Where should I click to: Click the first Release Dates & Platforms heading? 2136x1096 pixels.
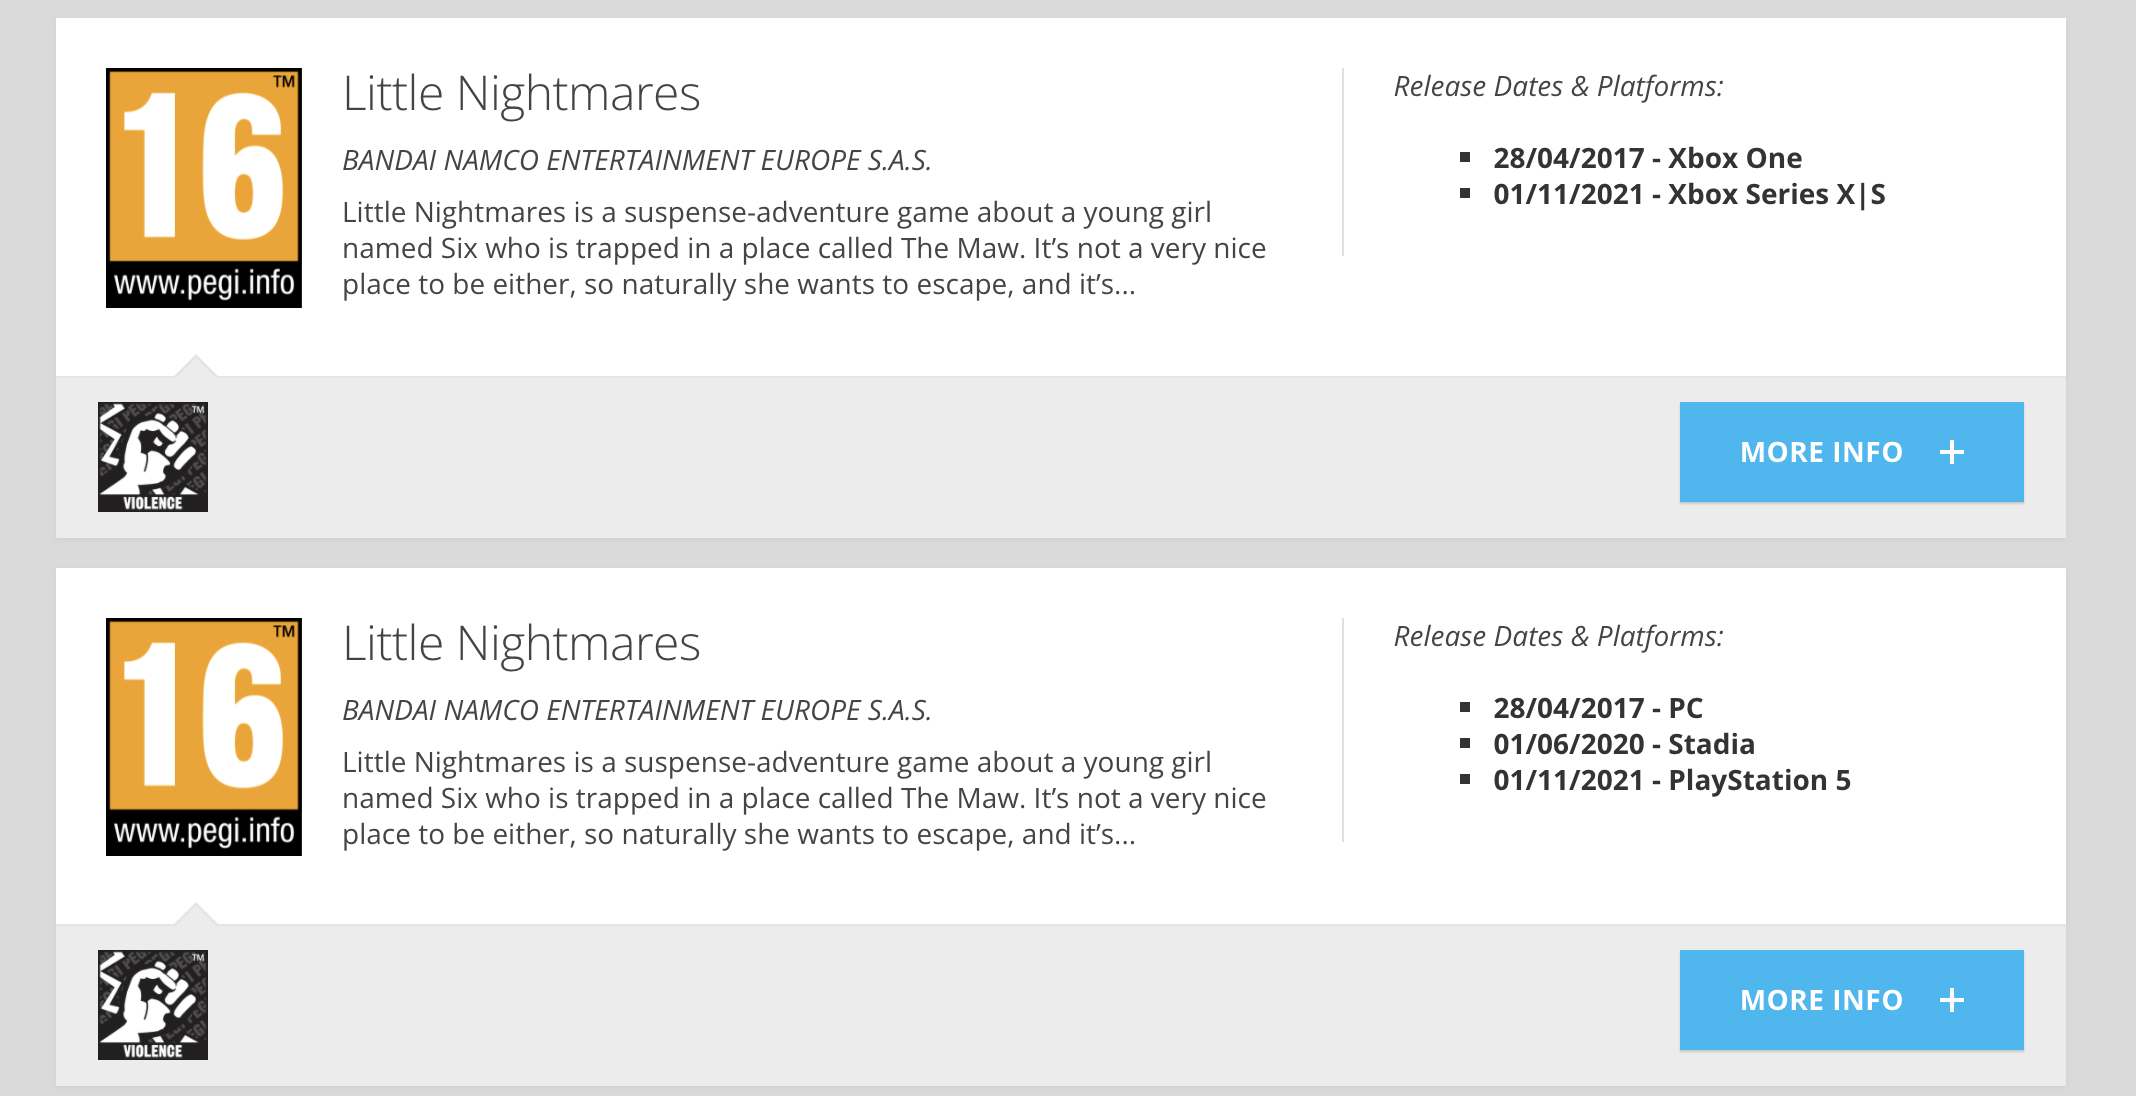point(1558,87)
